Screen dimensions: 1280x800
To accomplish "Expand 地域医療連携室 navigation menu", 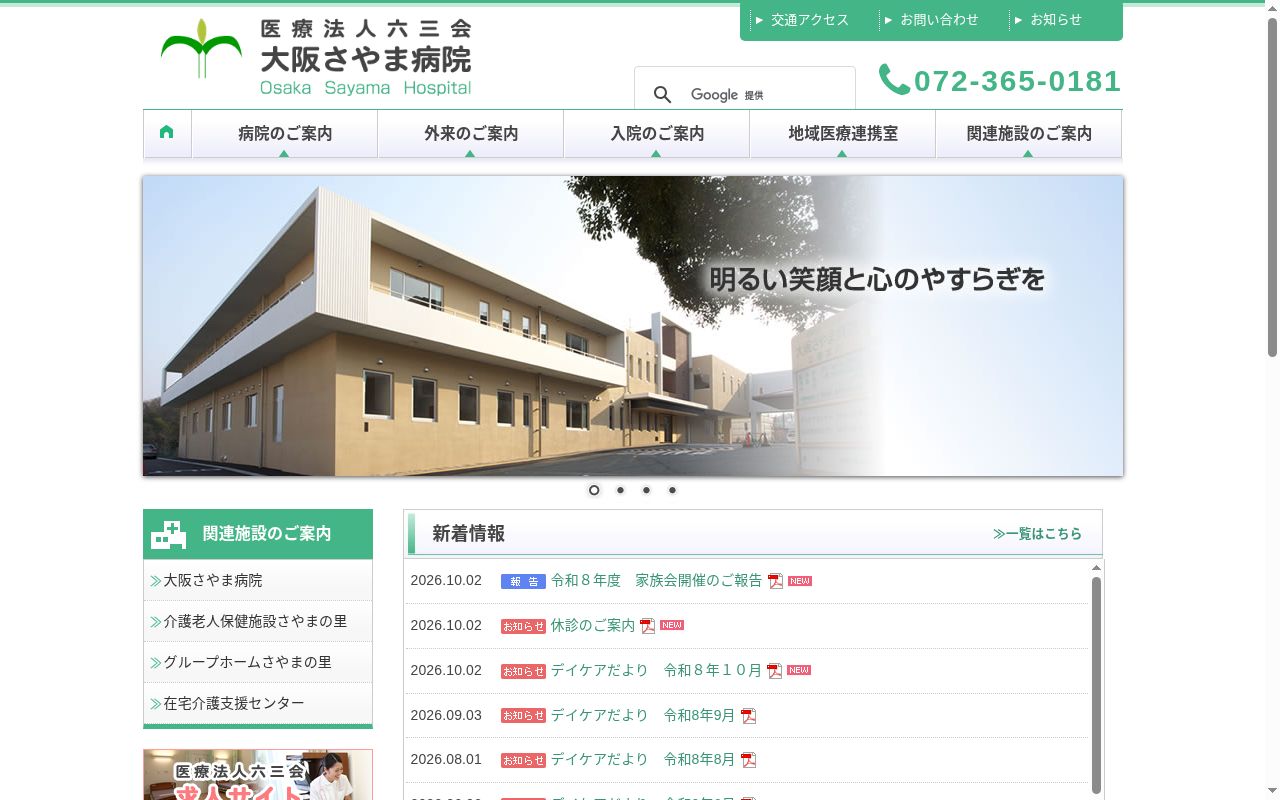I will (x=843, y=133).
